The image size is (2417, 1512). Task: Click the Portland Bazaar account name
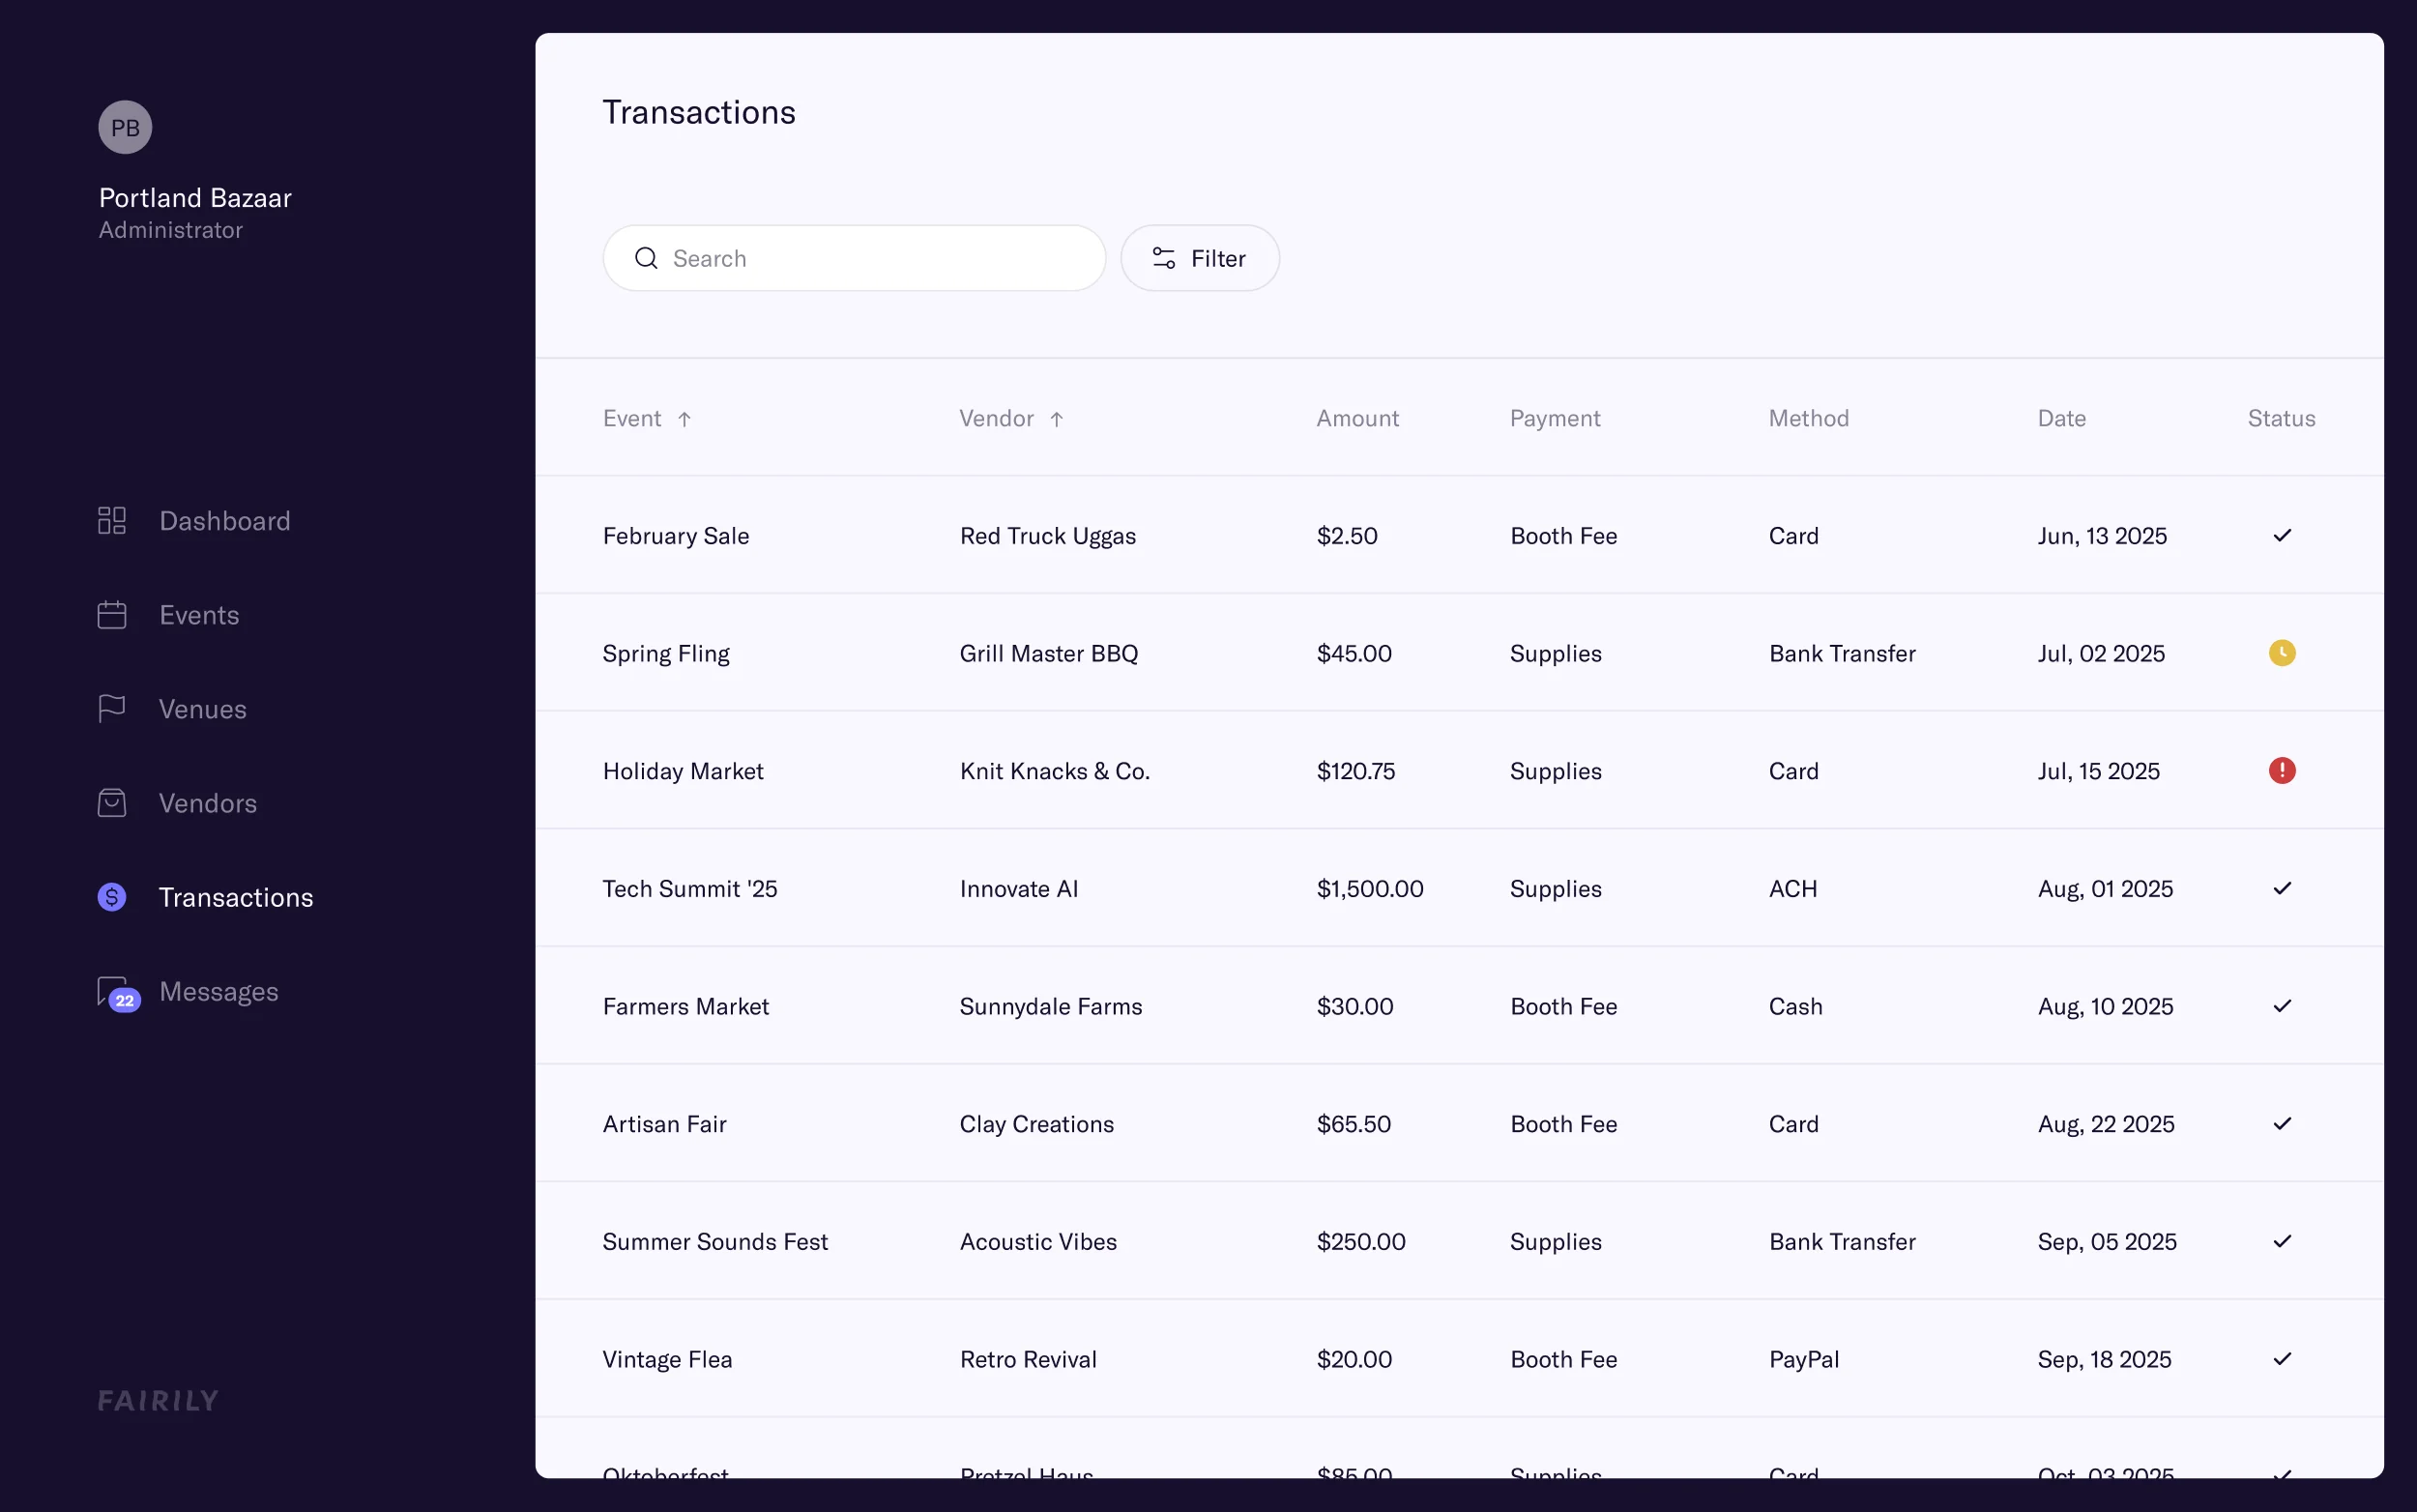[195, 197]
